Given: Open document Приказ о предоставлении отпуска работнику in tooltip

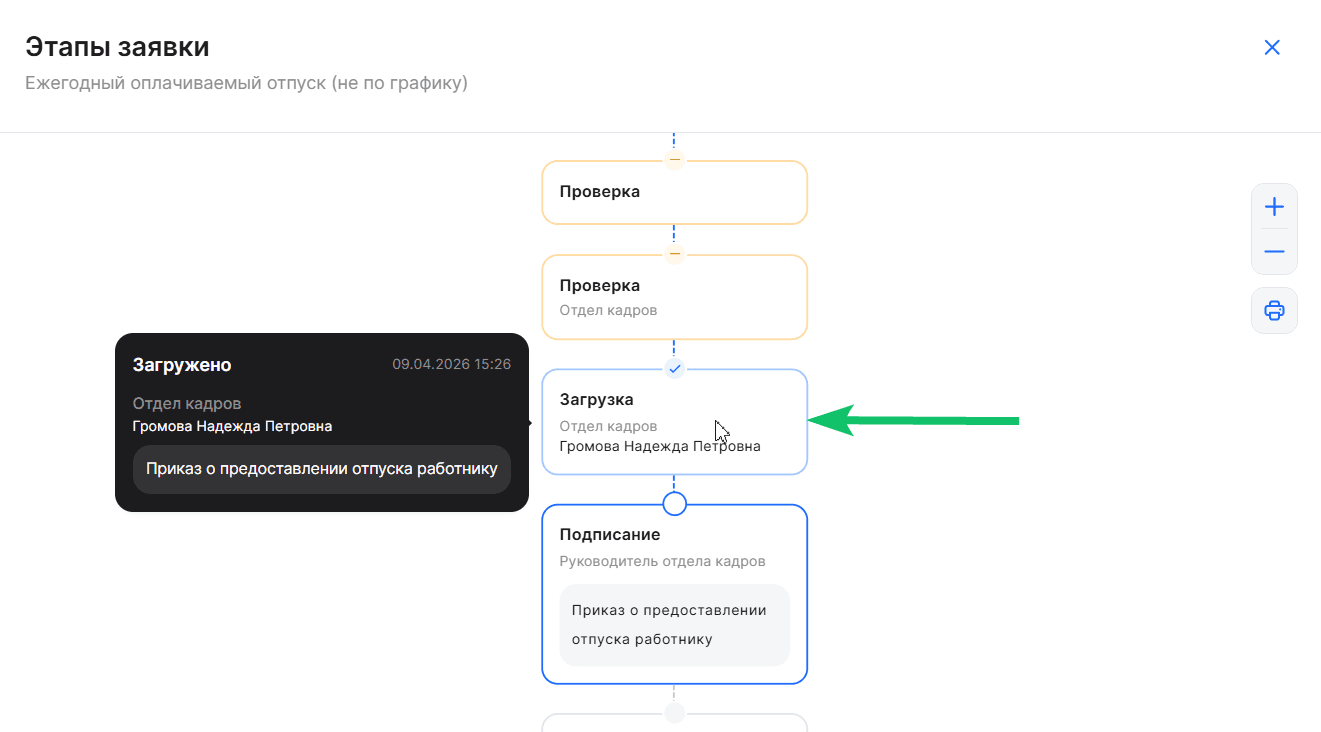Looking at the screenshot, I should coord(321,468).
